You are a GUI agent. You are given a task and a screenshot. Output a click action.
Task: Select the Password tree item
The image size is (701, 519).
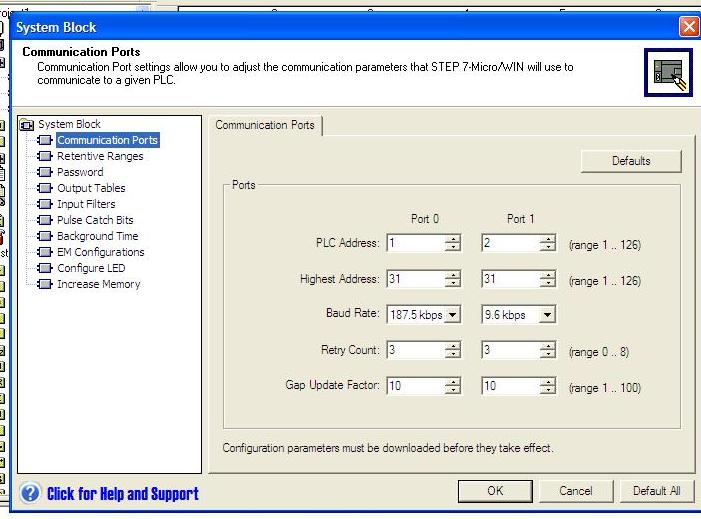point(79,172)
